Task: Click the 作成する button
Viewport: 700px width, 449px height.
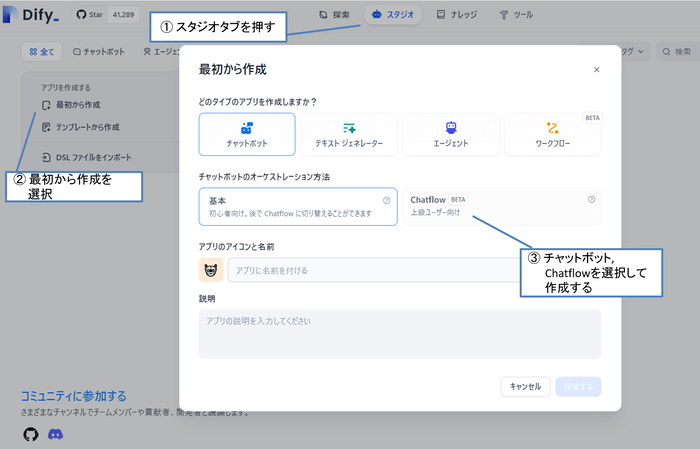Action: coord(578,387)
